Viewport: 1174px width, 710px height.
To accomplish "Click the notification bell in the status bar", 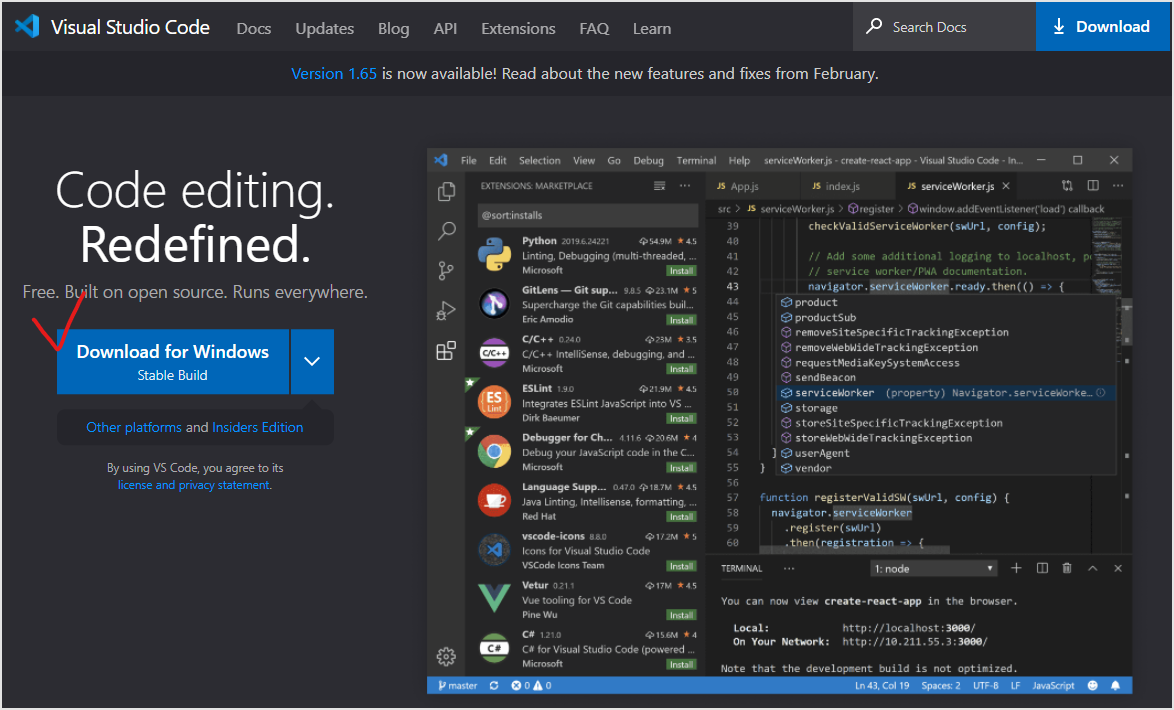I will click(1116, 685).
